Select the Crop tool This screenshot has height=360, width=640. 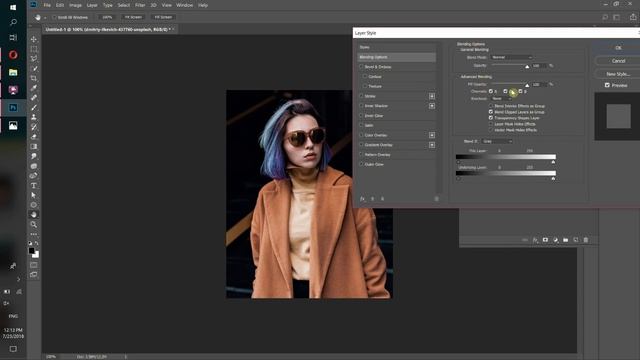[x=34, y=78]
